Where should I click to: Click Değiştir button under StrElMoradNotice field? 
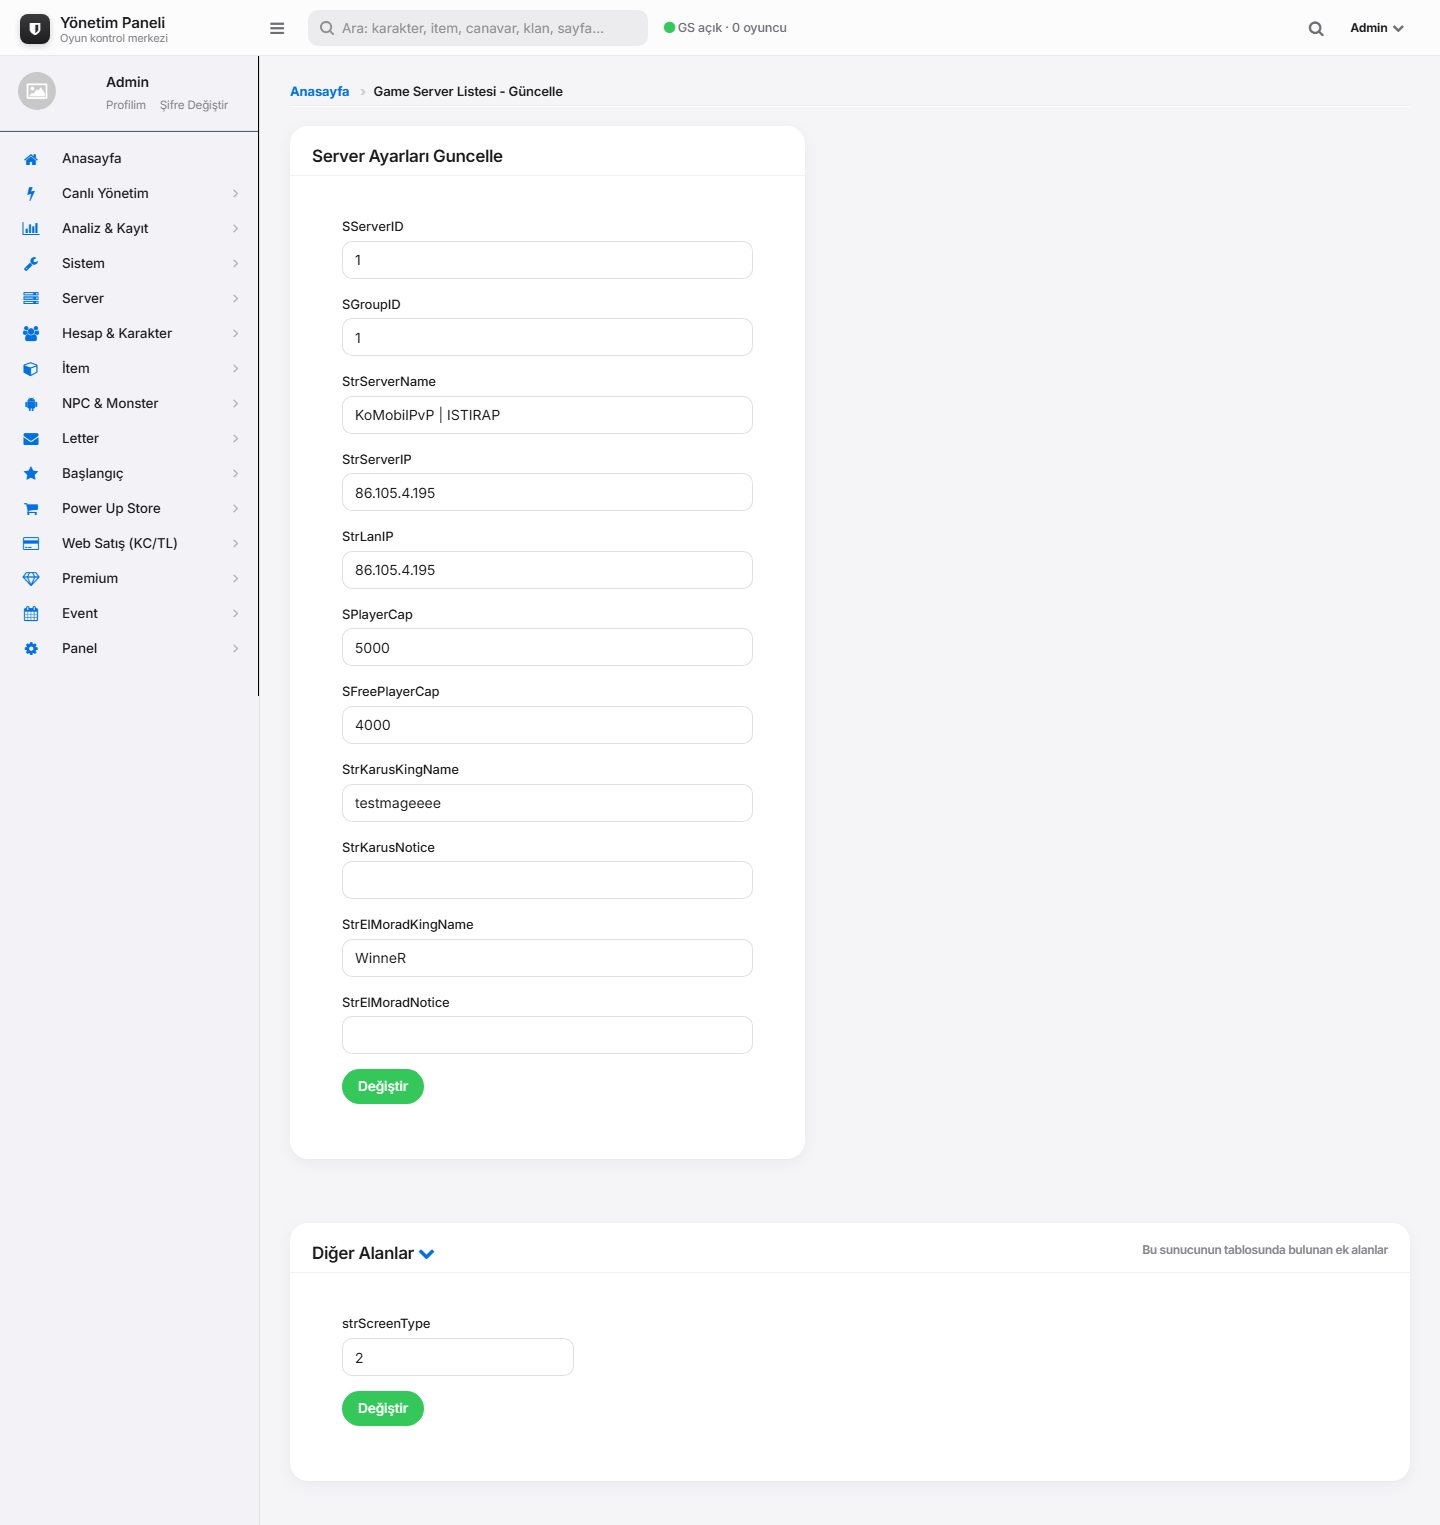[x=383, y=1087]
